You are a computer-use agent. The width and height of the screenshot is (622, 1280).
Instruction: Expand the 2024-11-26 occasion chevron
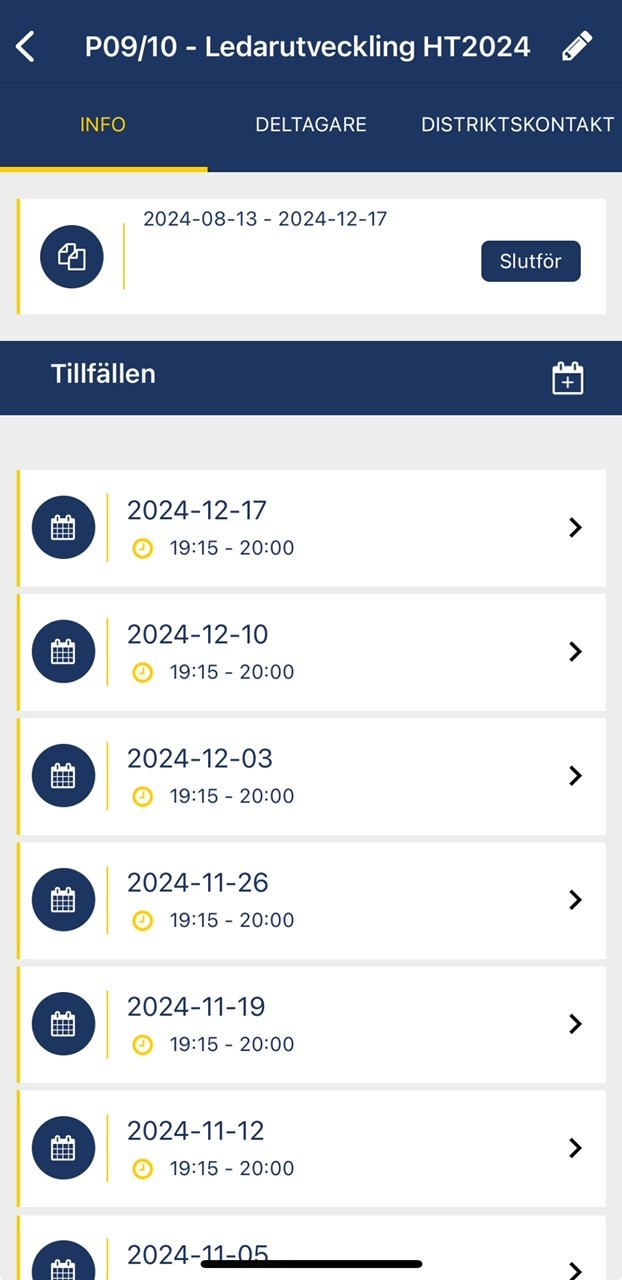575,900
